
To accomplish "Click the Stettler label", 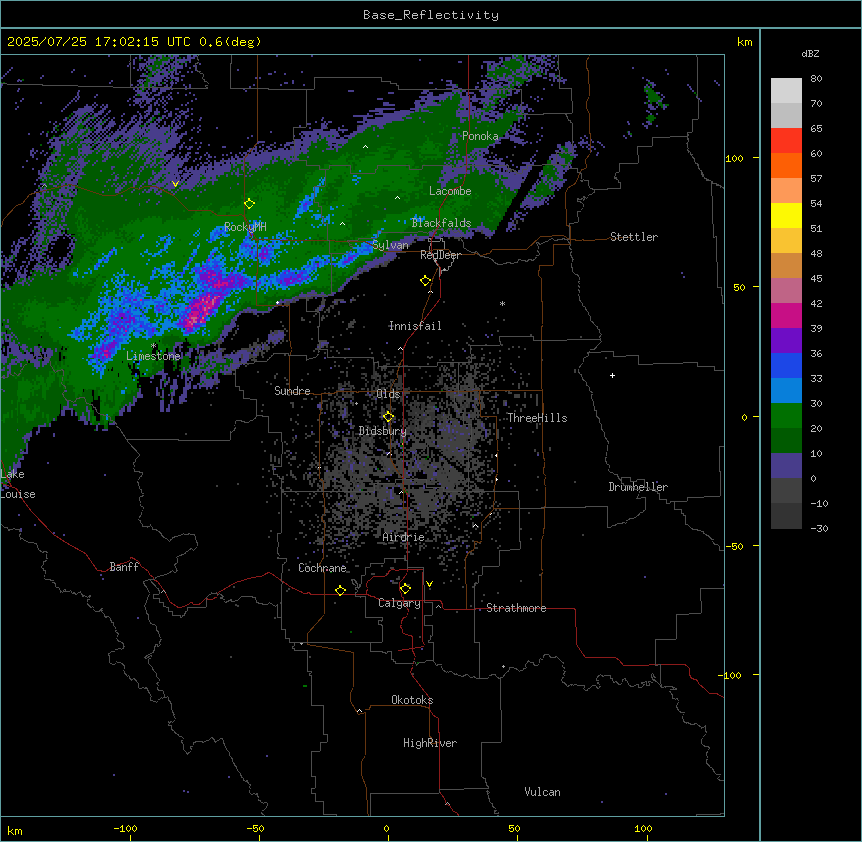I will (634, 237).
